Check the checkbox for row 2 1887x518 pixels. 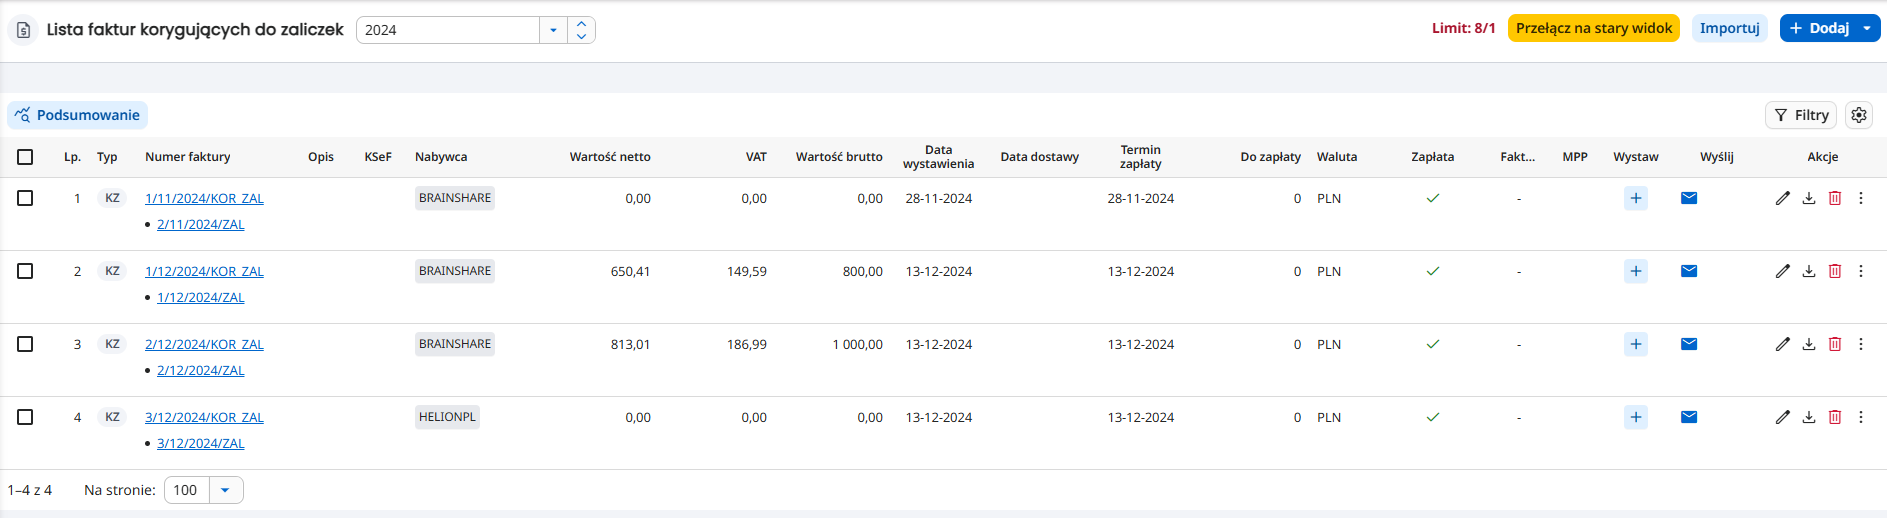[x=25, y=271]
